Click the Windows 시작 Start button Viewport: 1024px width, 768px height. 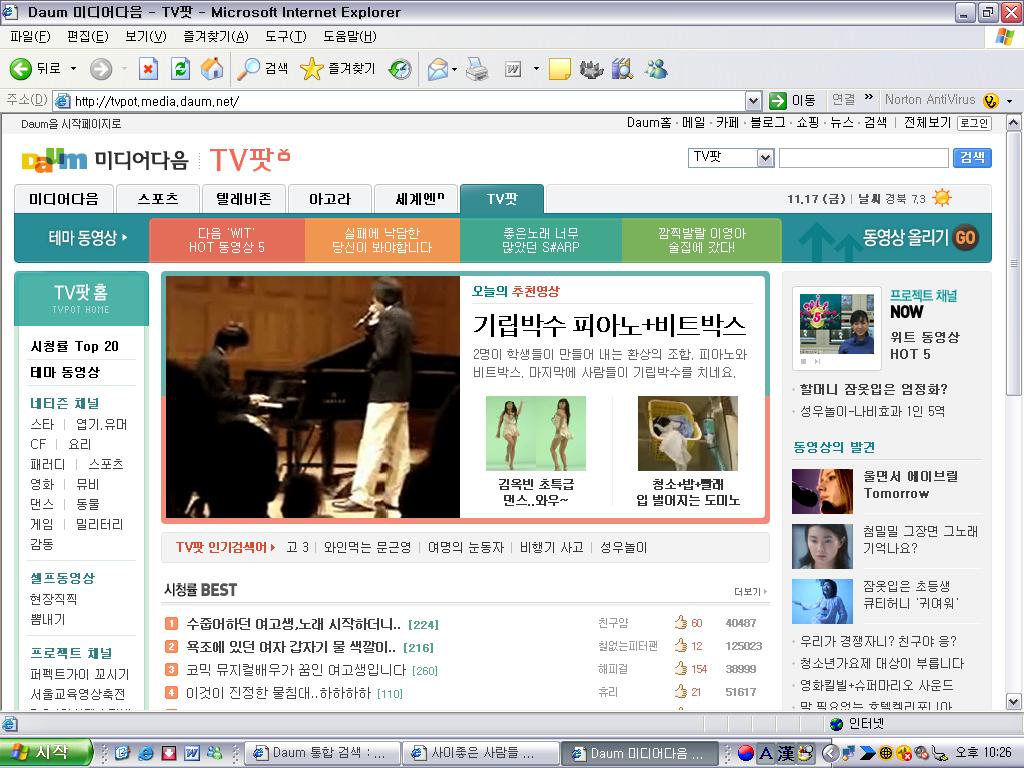point(46,753)
